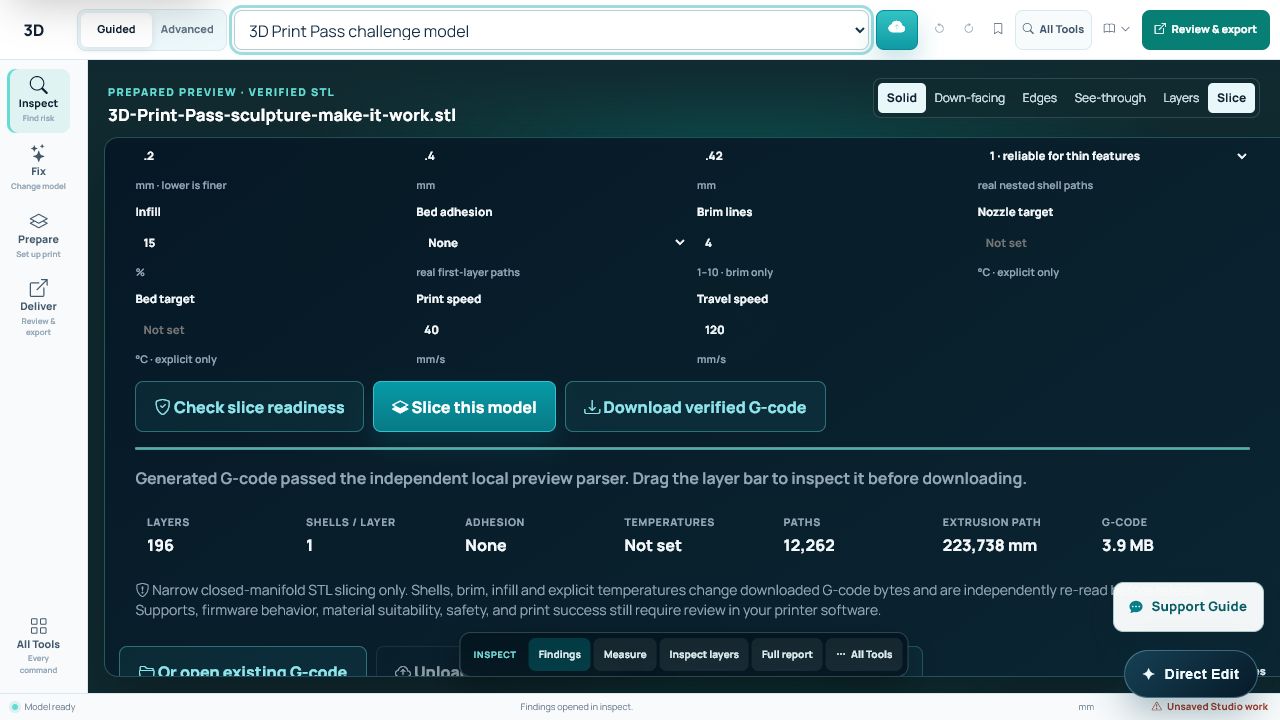Open the 3D Print Pass challenge model dropdown

[551, 30]
